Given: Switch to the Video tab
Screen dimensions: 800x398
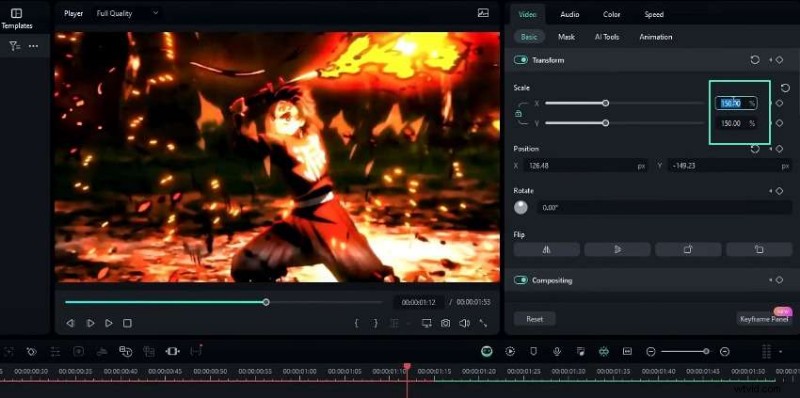Looking at the screenshot, I should point(527,14).
